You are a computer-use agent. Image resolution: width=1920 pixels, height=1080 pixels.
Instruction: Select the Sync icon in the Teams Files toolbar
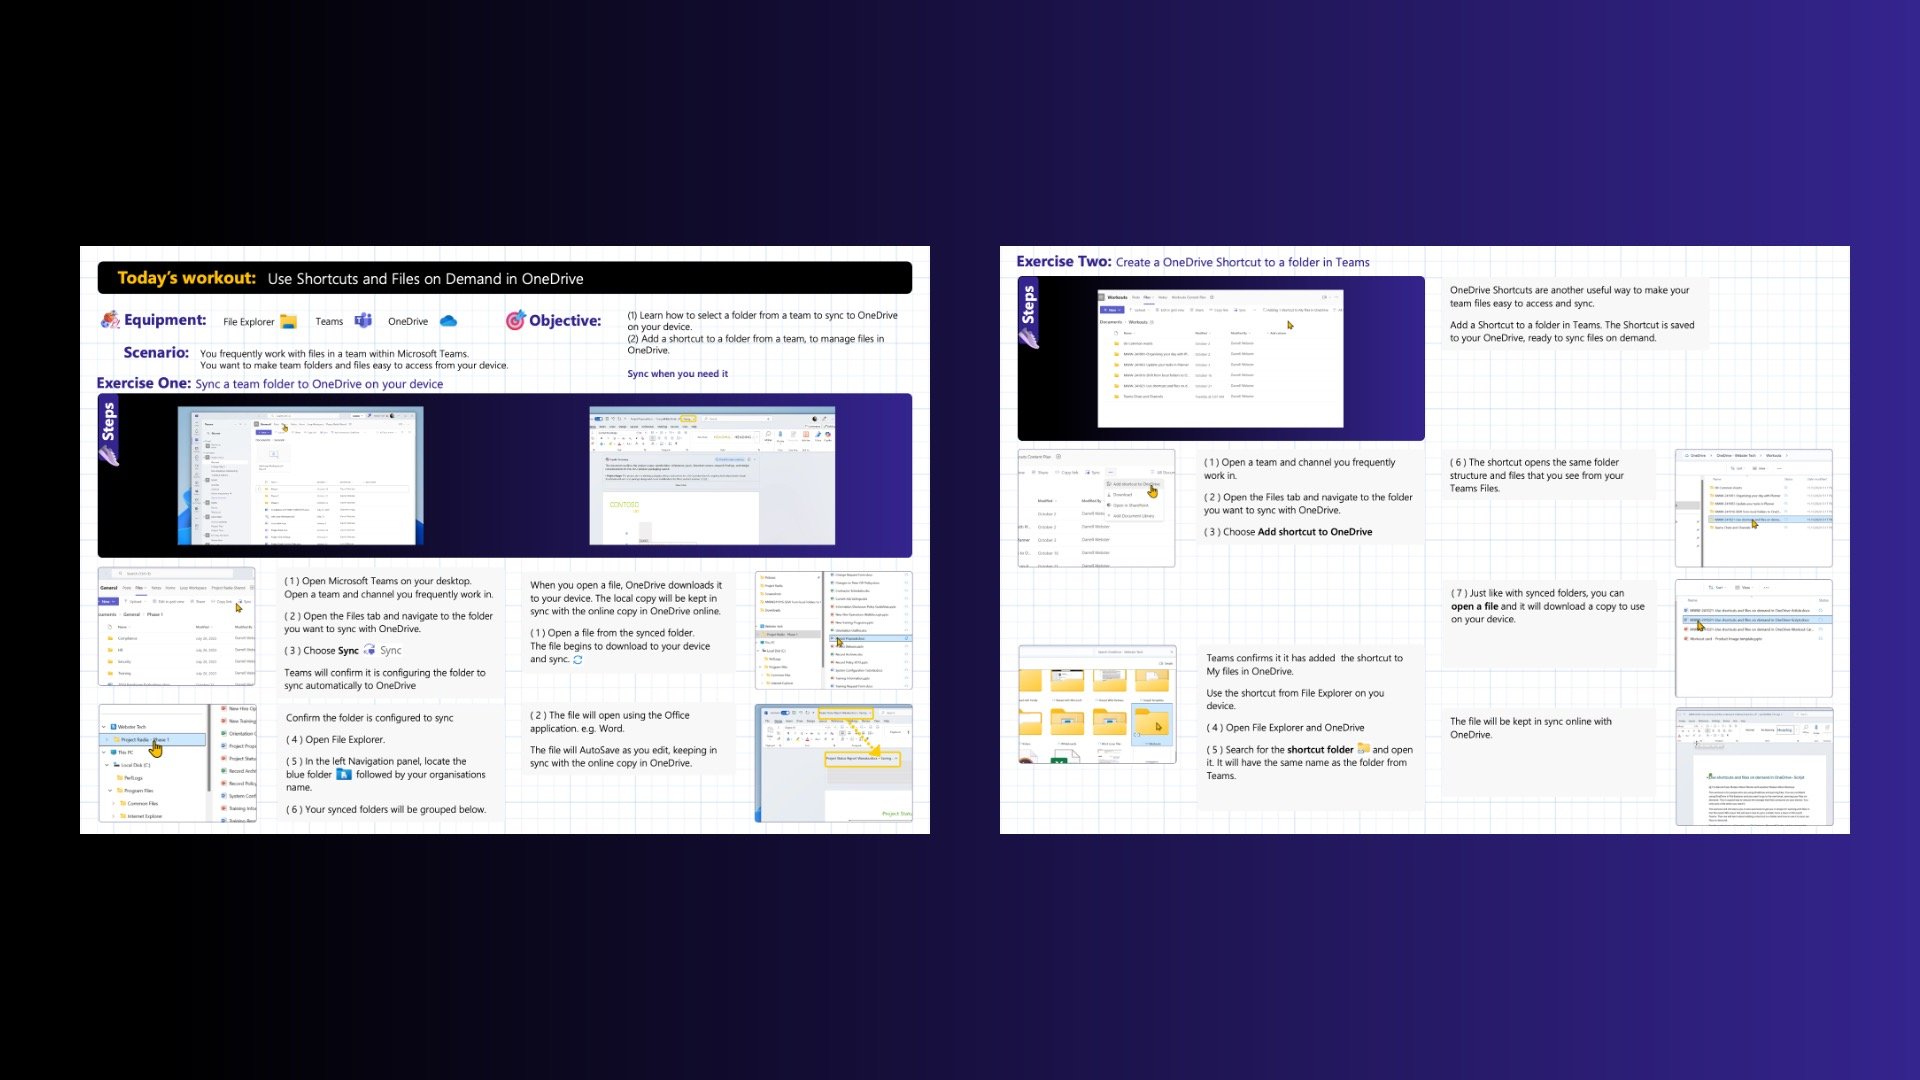tap(241, 601)
